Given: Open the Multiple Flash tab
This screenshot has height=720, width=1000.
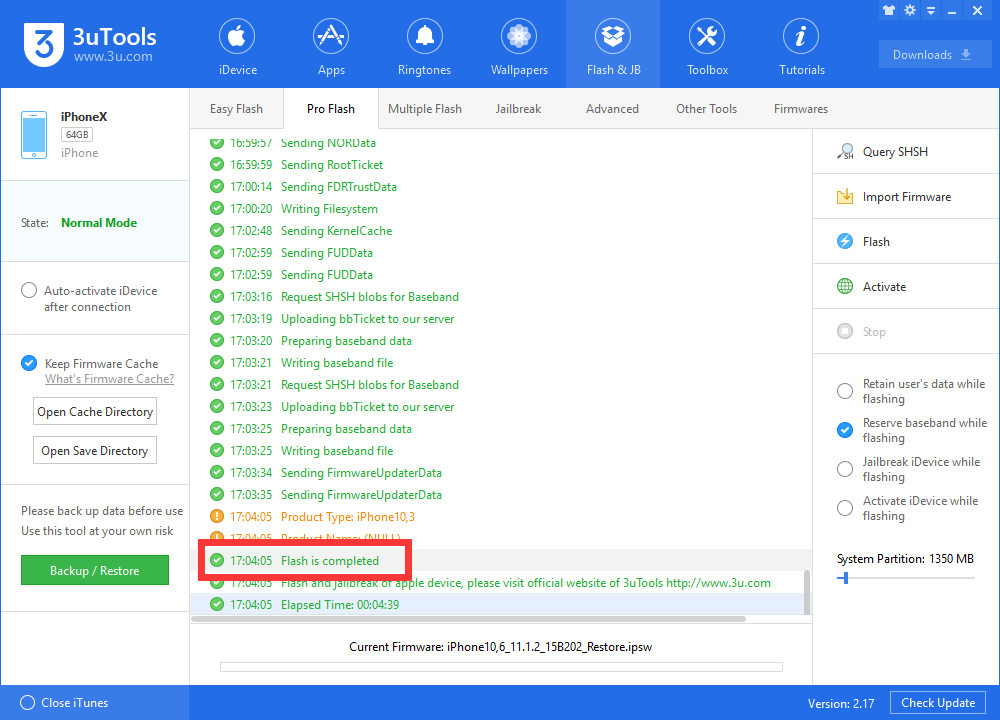Looking at the screenshot, I should 425,109.
